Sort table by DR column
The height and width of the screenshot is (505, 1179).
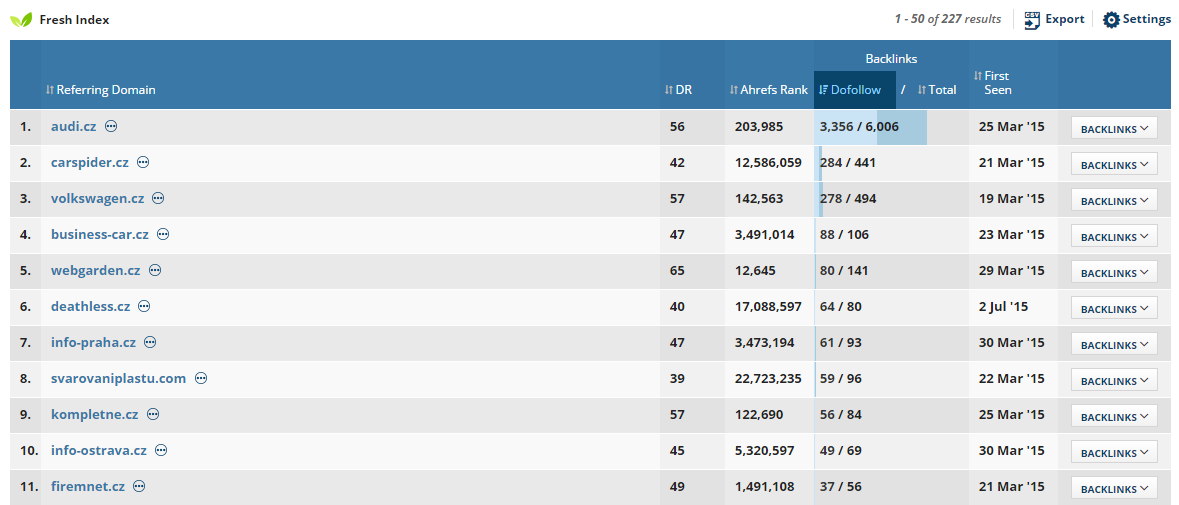678,90
